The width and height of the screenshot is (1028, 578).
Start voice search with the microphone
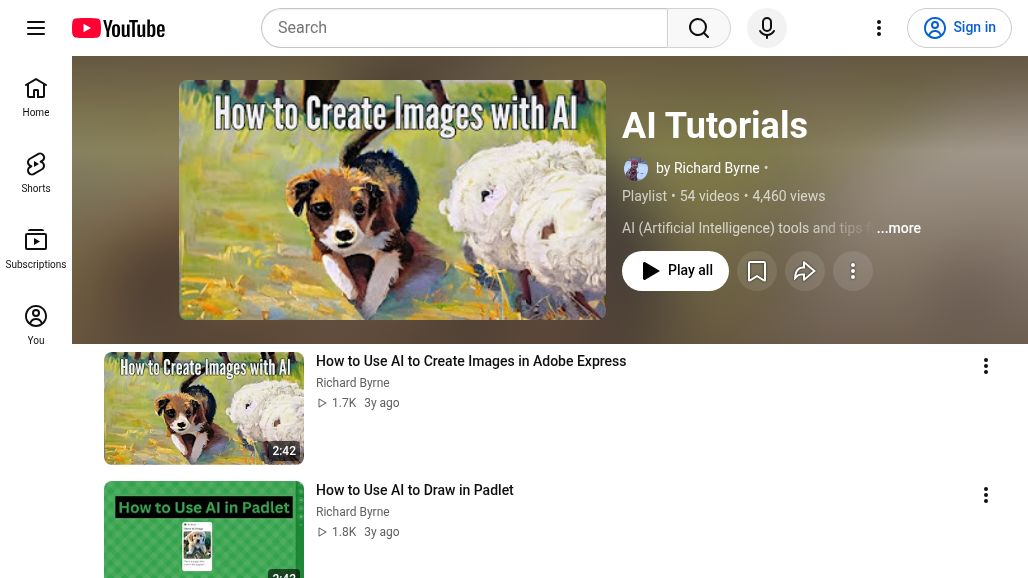point(767,28)
